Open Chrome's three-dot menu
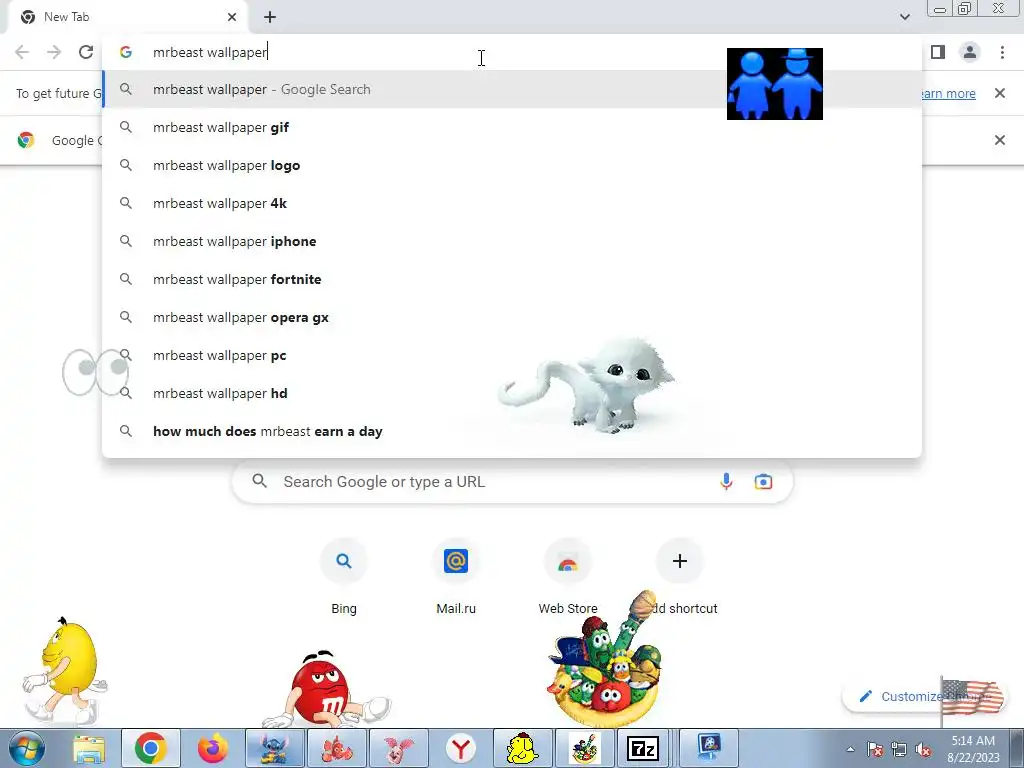 1002,52
